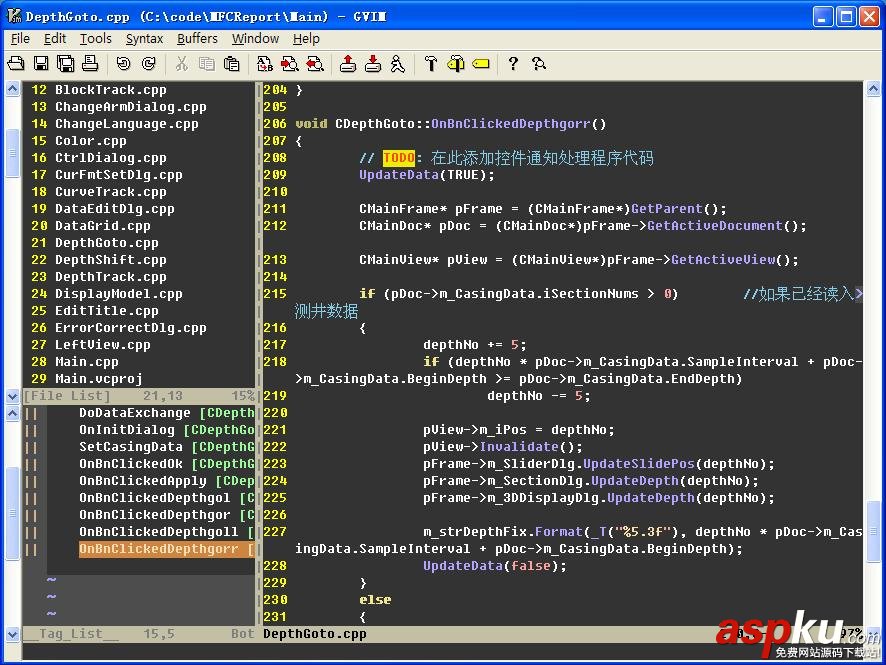Screen dimensions: 886x665
Task: Select LeftView.cpp in the file list
Action: click(x=103, y=344)
